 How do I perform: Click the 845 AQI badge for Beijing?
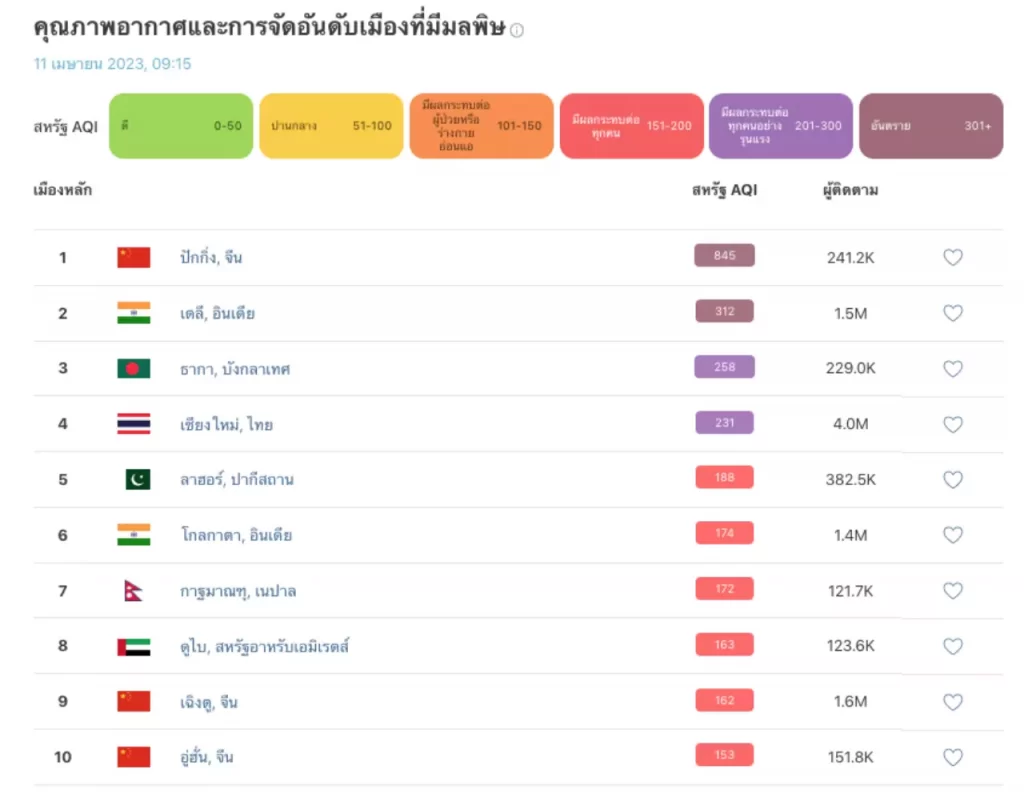click(724, 255)
